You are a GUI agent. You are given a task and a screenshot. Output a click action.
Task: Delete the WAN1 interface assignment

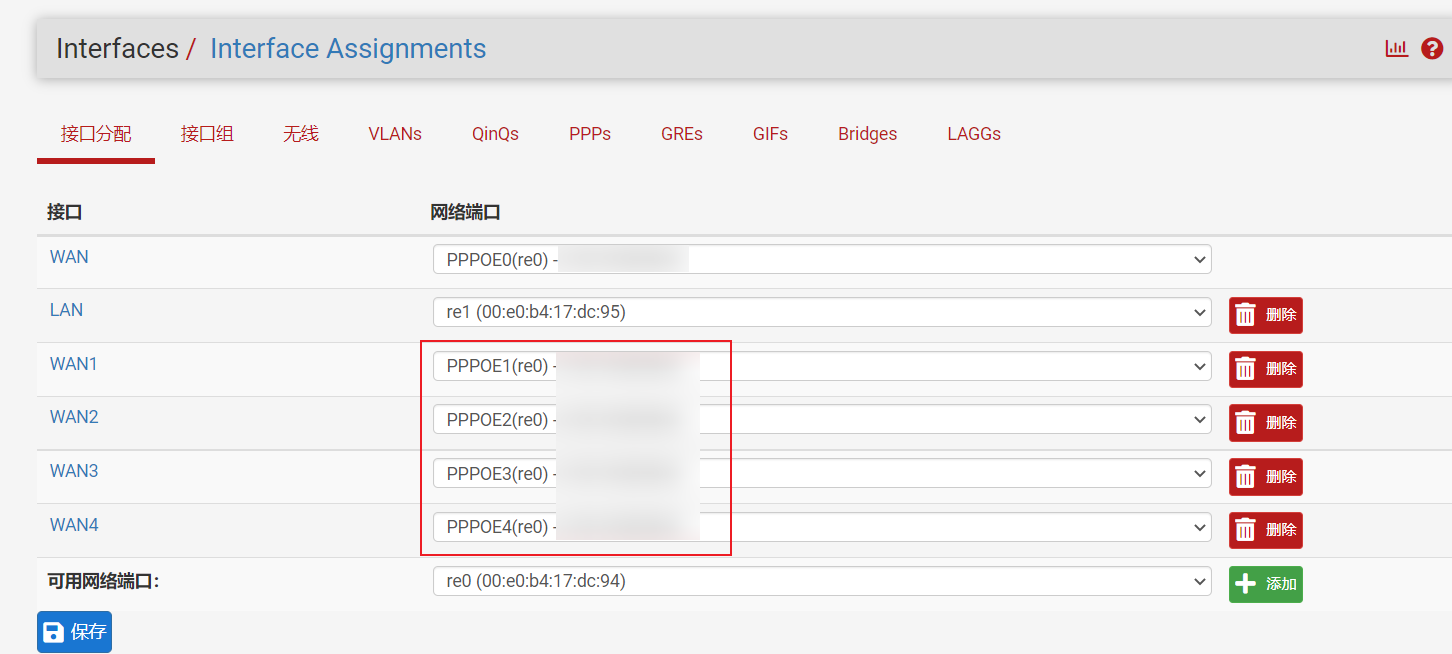1265,369
